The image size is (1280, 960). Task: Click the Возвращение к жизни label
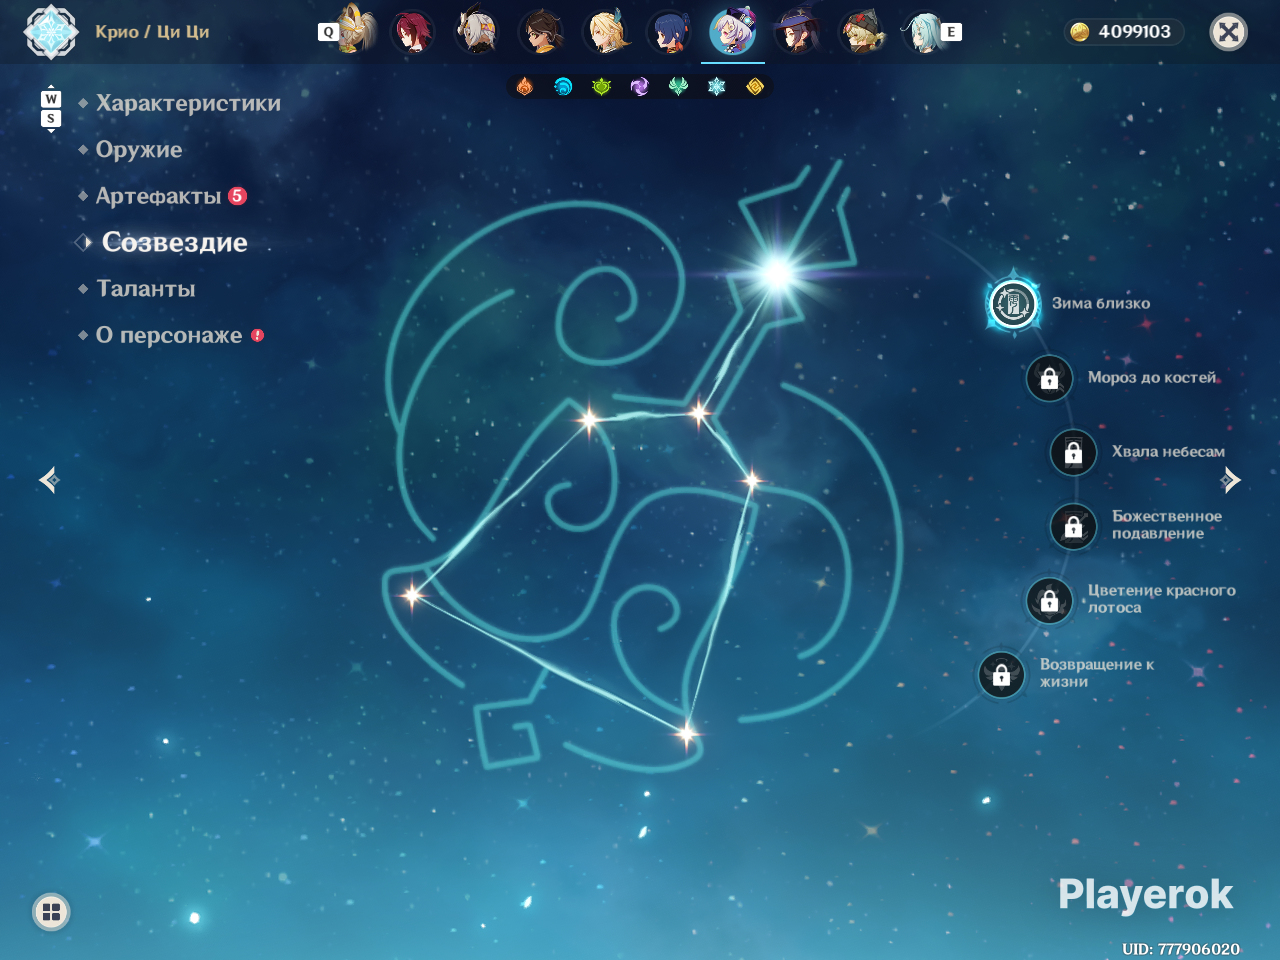[x=1097, y=673]
